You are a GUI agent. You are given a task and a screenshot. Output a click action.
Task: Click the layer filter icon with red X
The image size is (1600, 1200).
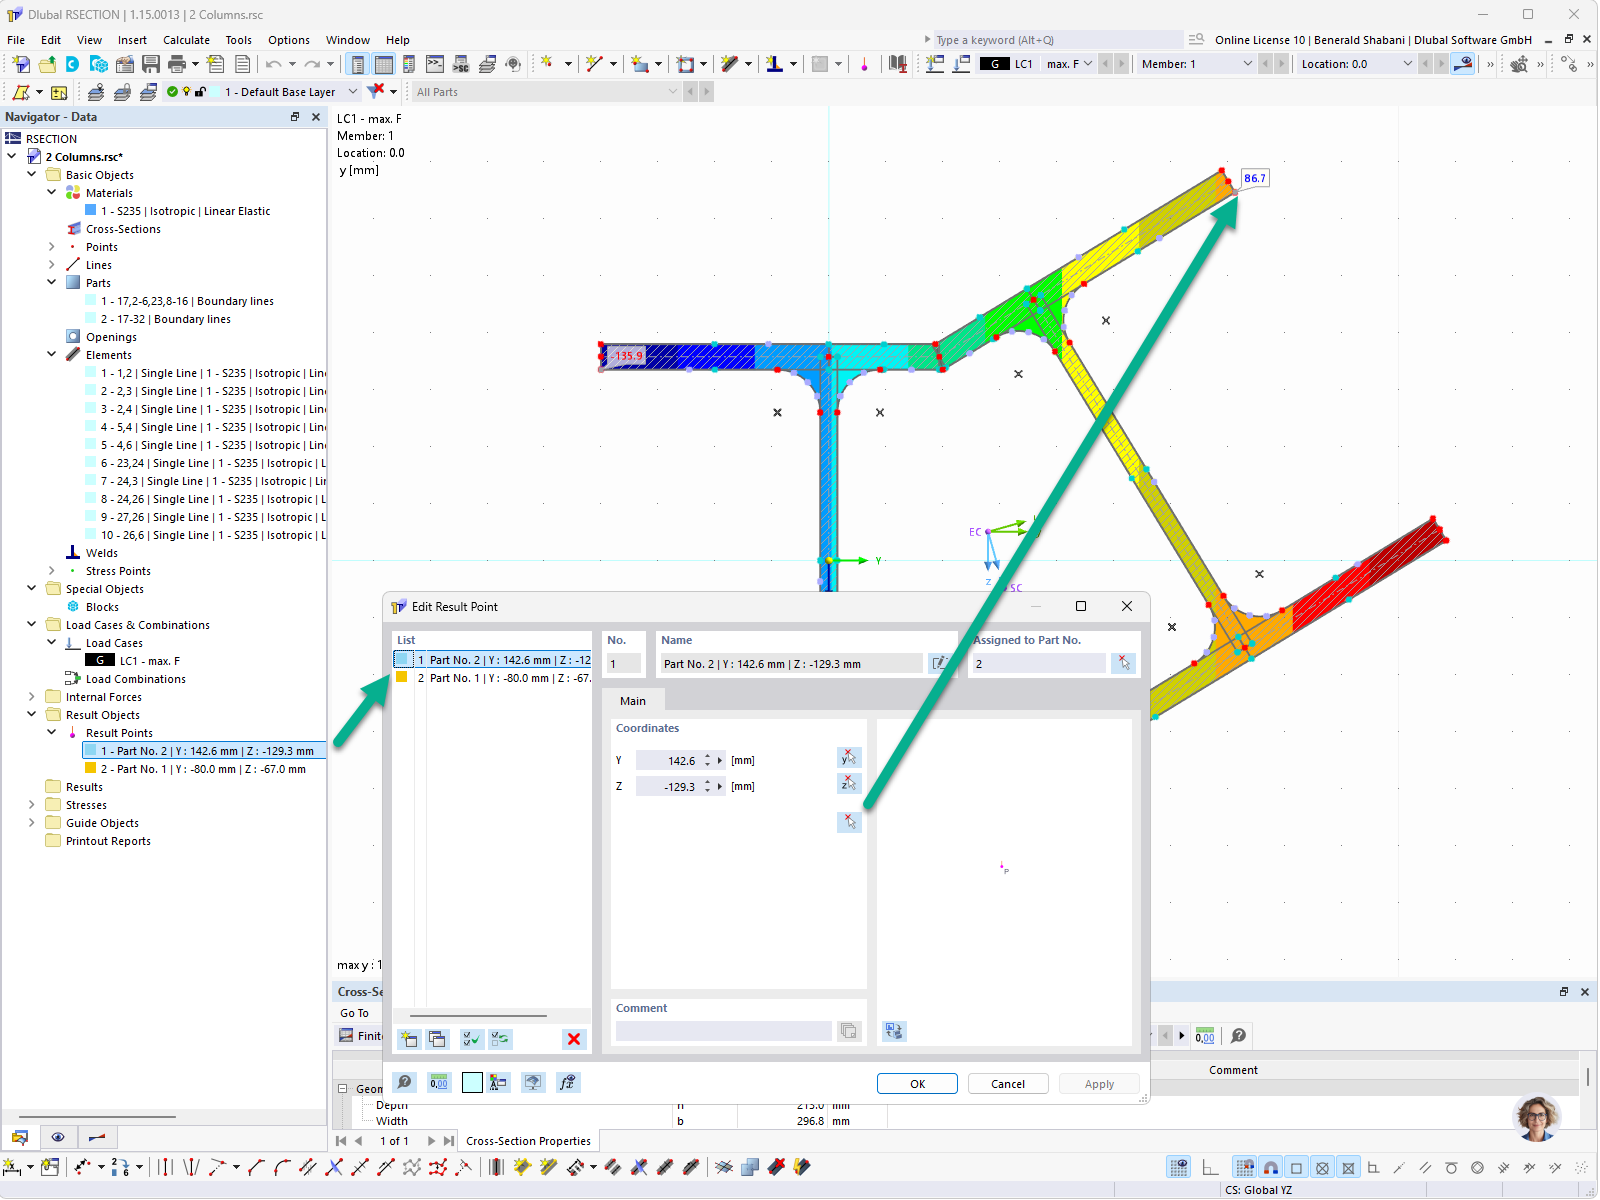[376, 91]
